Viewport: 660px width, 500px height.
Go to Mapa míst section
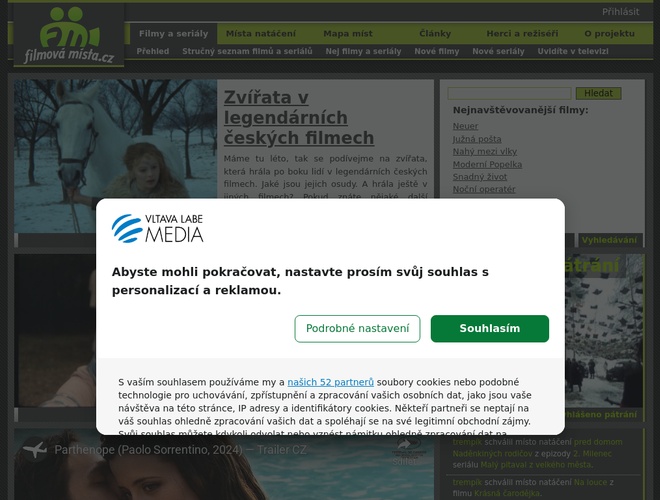point(348,34)
